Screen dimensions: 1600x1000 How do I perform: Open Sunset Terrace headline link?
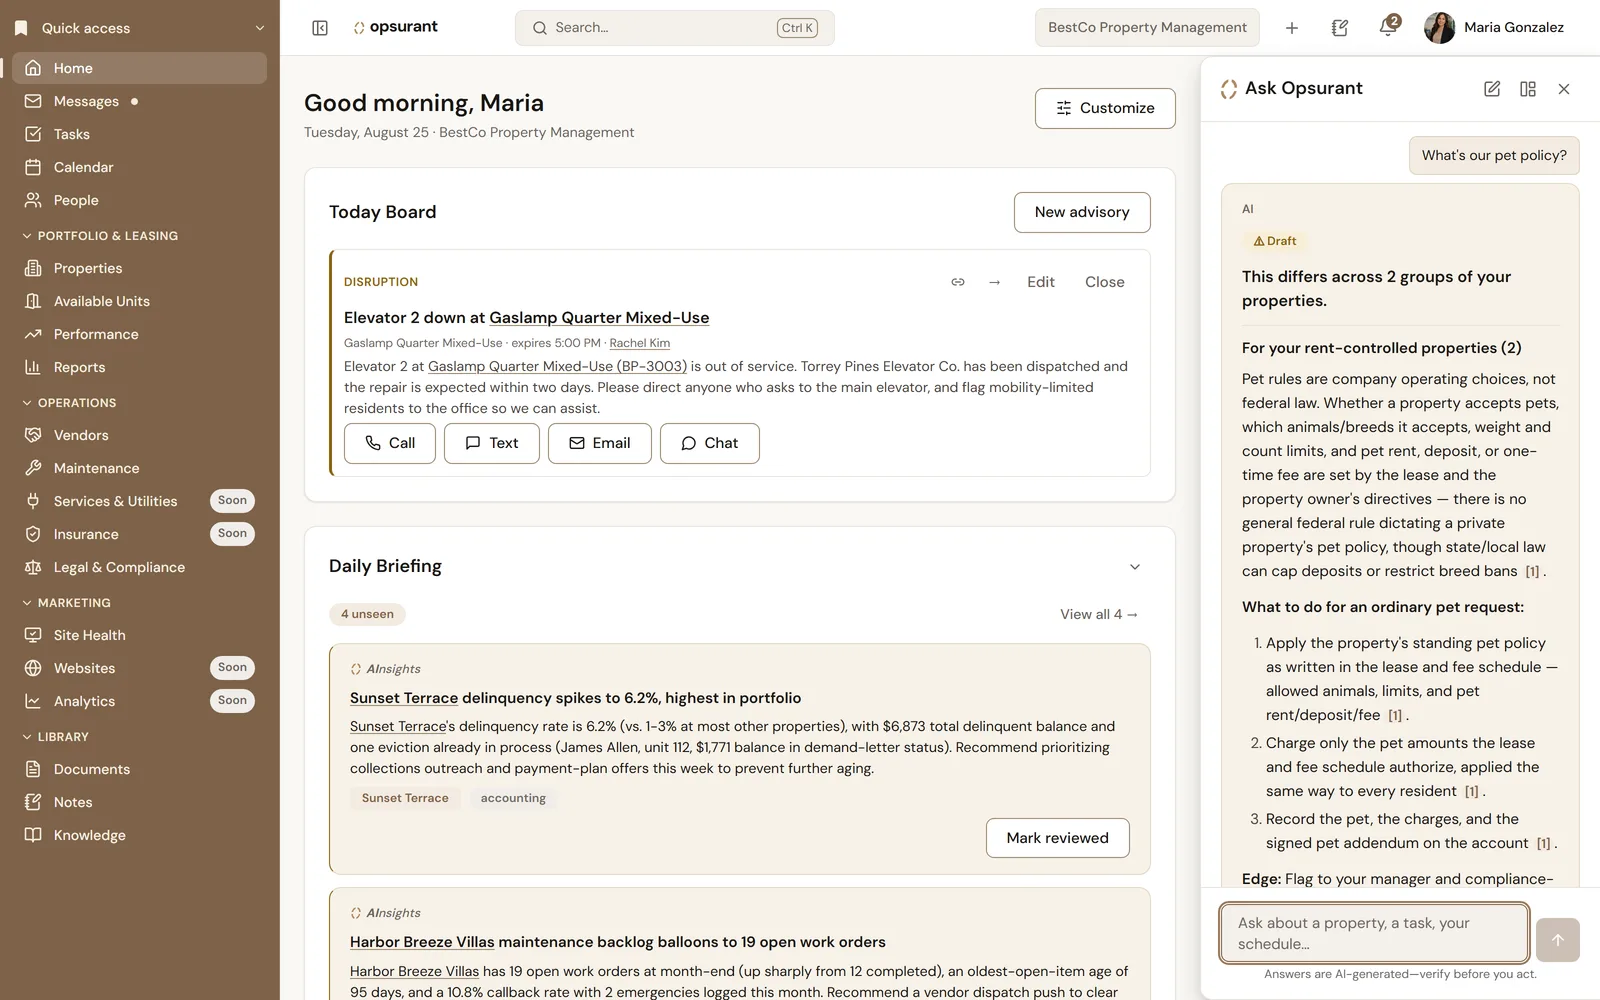click(x=404, y=698)
